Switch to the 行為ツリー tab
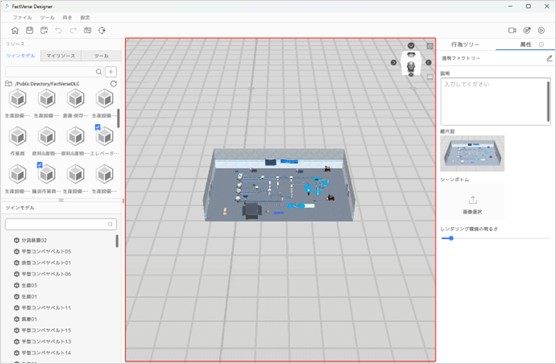The height and width of the screenshot is (364, 556). (465, 44)
